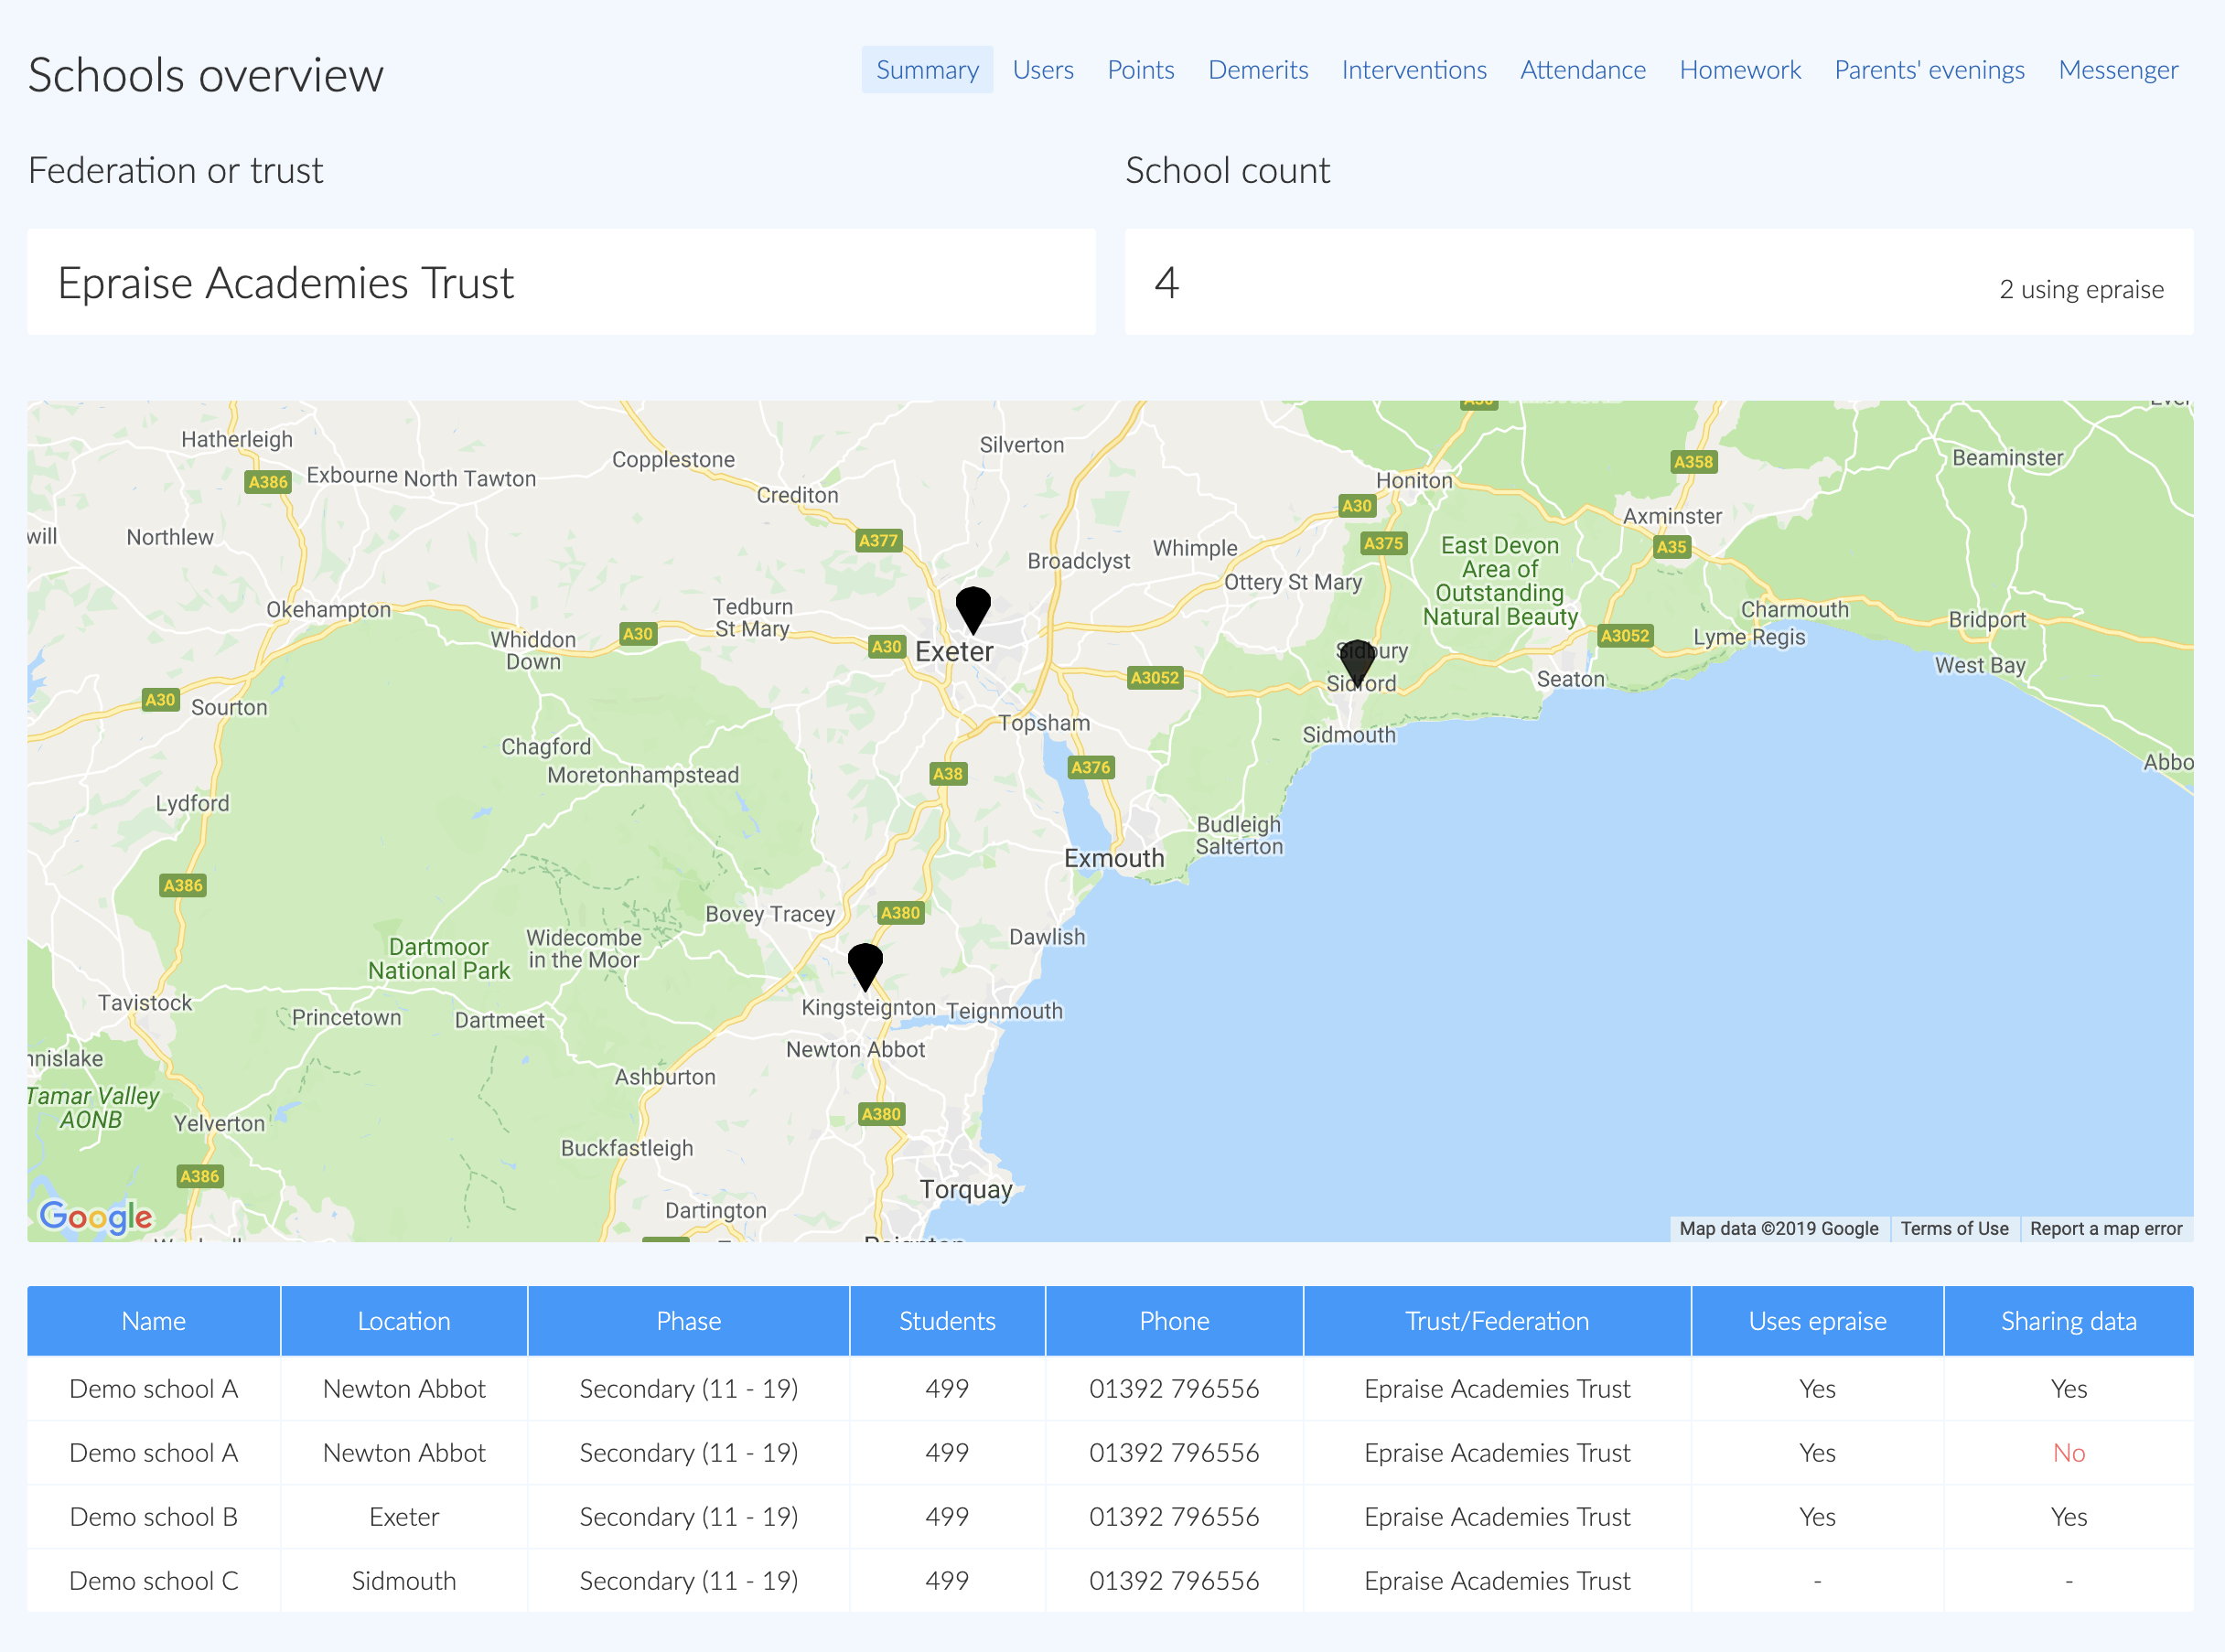Select the Interventions tab
Viewport: 2225px width, 1652px height.
point(1413,70)
